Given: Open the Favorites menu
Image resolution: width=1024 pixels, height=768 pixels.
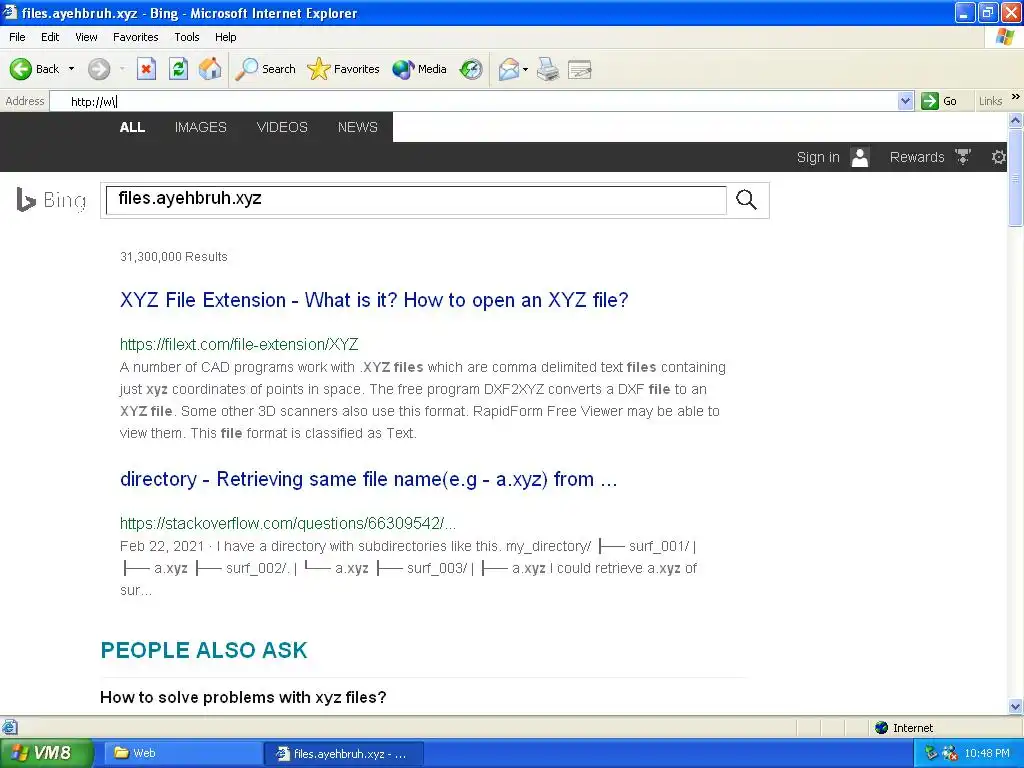Looking at the screenshot, I should [136, 37].
